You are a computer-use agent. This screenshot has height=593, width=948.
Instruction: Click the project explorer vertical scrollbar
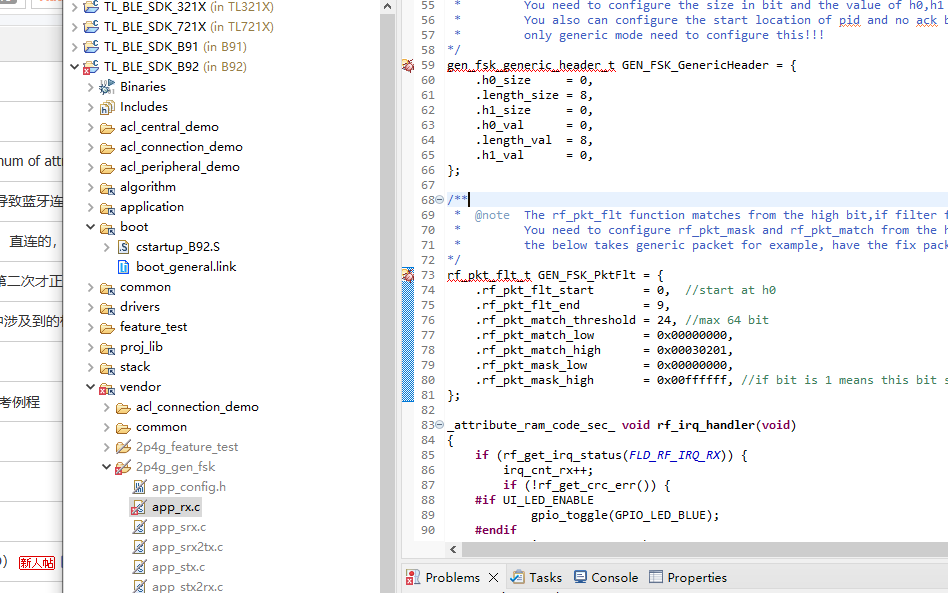tap(388, 302)
